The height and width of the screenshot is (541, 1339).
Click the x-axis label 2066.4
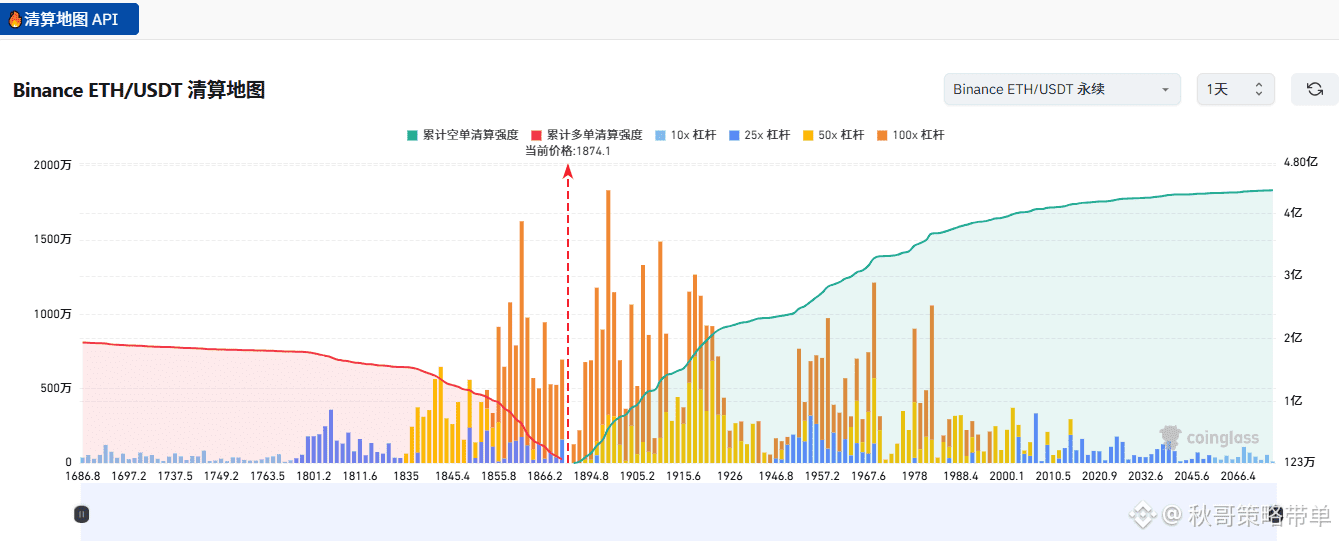(x=1238, y=476)
